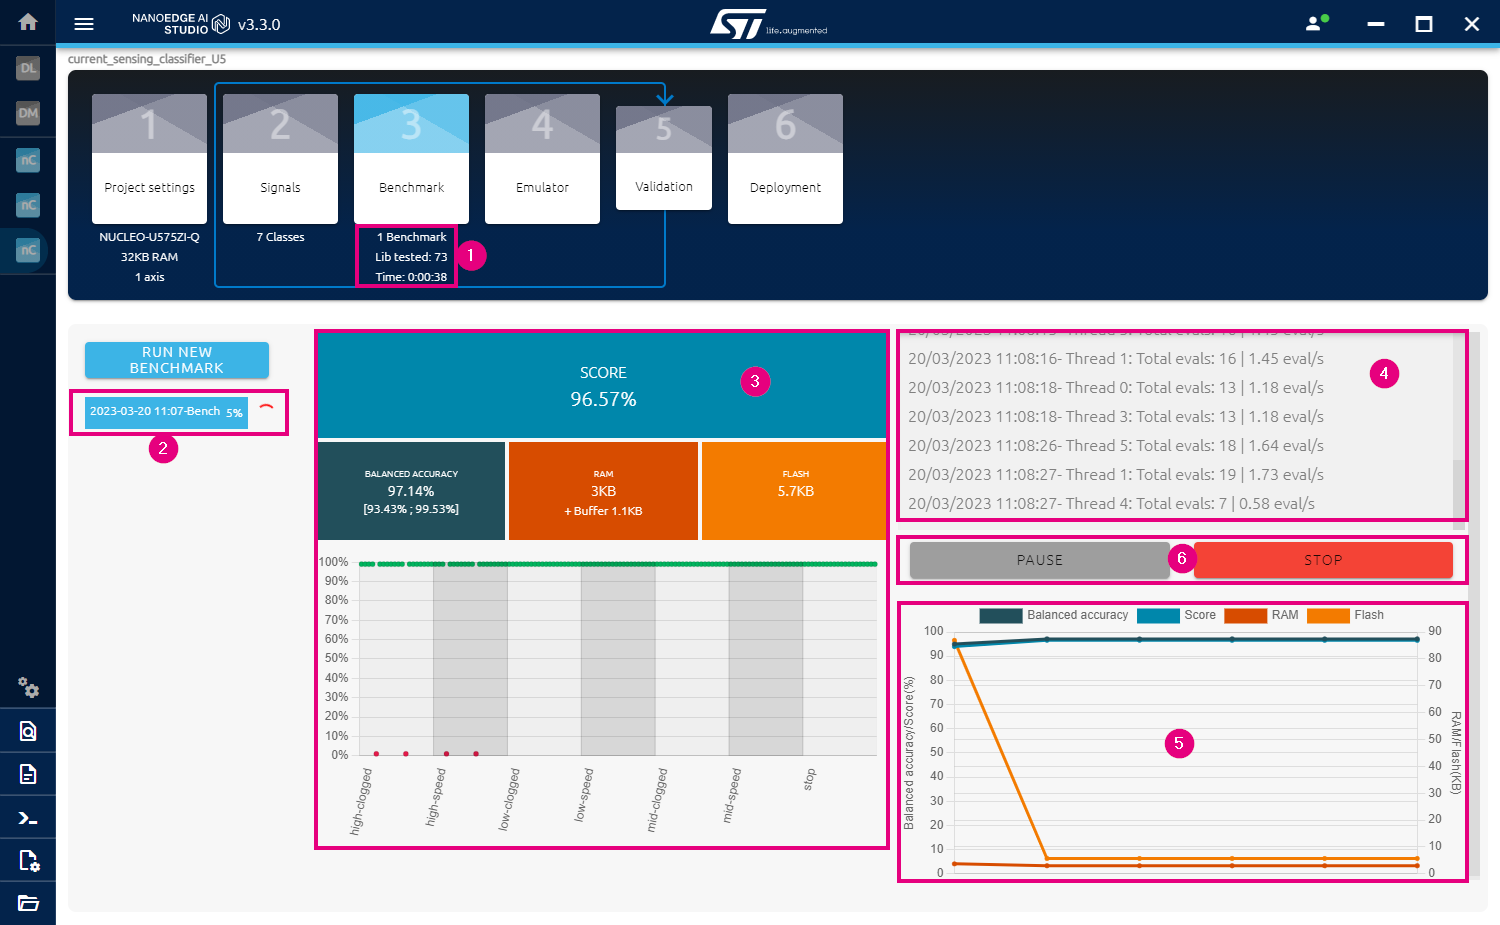Screen dimensions: 1500x925
Task: Go to step 6 Deployment
Action: tap(785, 158)
